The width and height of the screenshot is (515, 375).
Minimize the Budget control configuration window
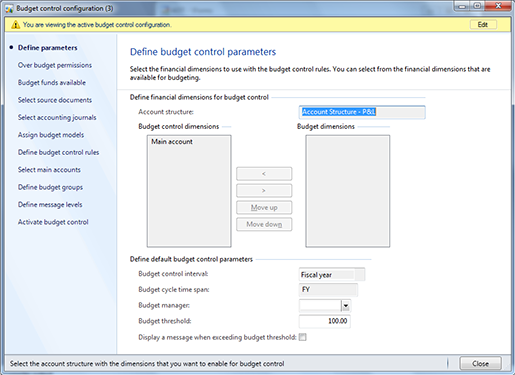(x=462, y=6)
